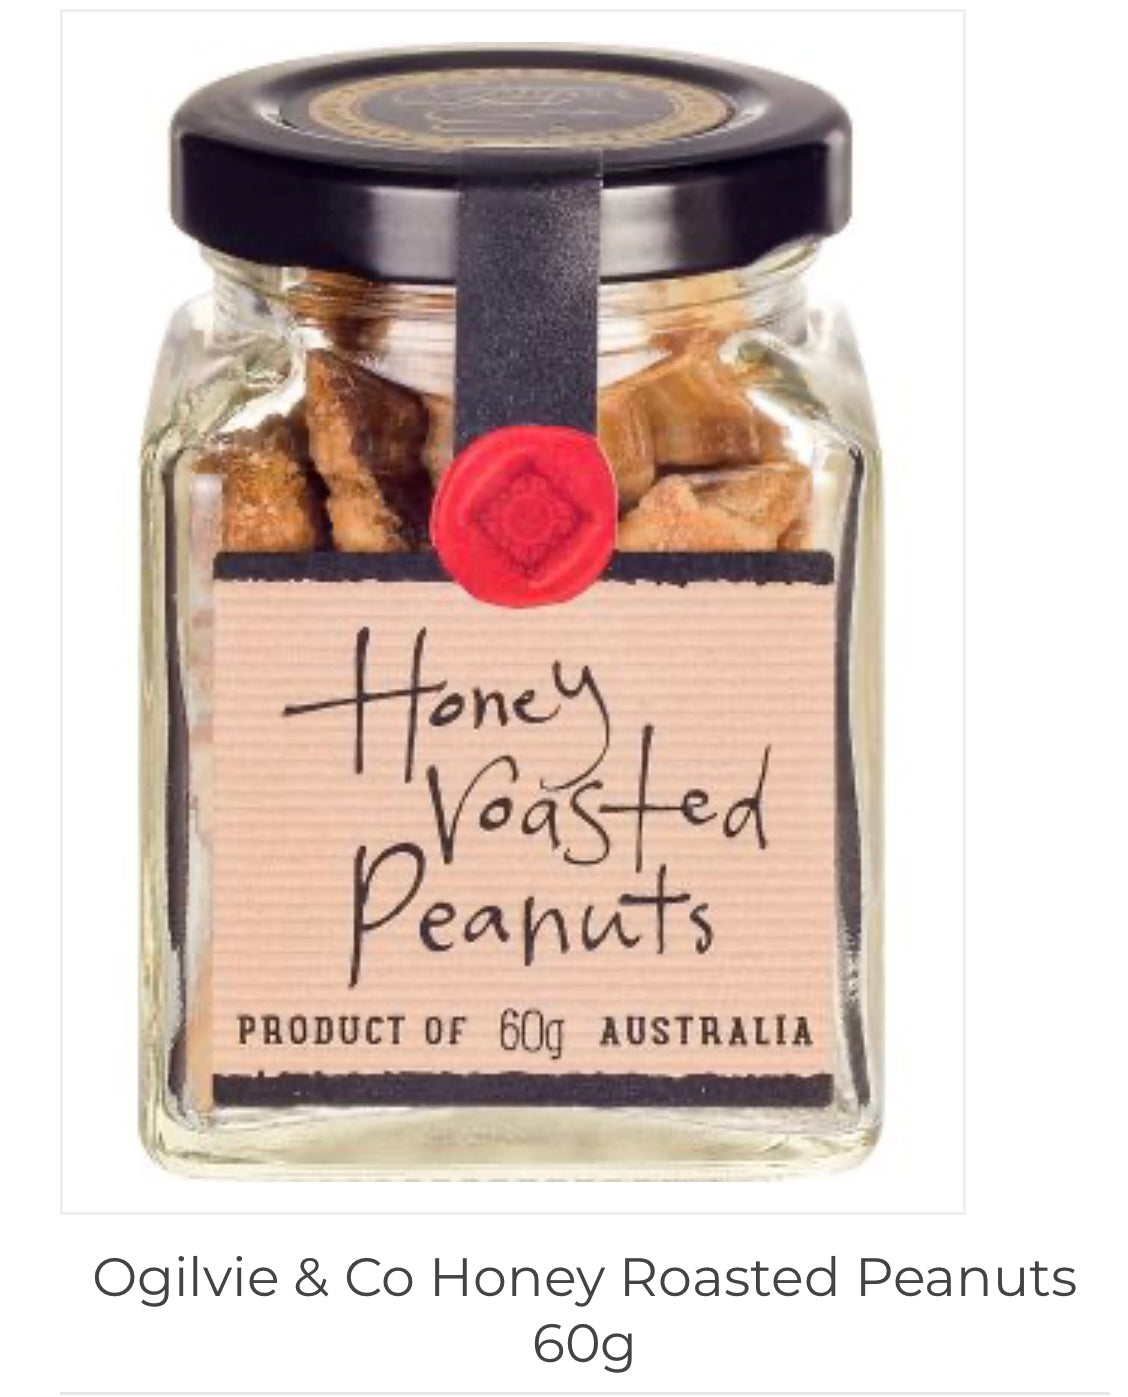Click the 60g text below the product title
The width and height of the screenshot is (1128, 1397).
pos(584,1344)
